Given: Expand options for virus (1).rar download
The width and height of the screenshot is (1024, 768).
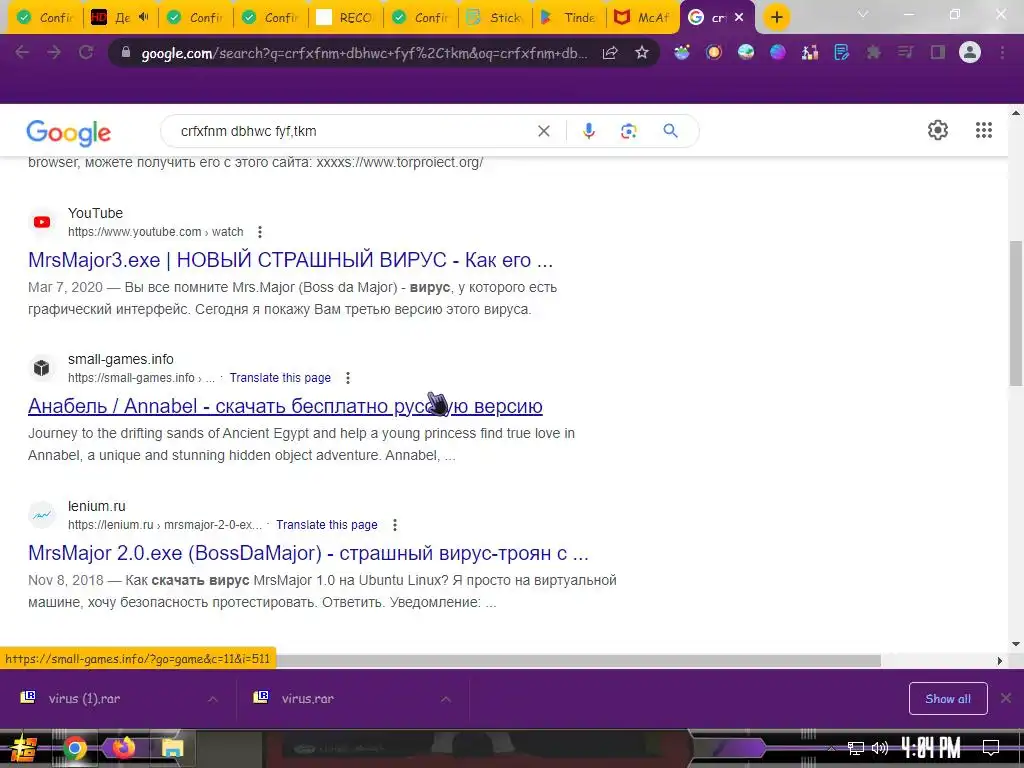Looking at the screenshot, I should (213, 699).
